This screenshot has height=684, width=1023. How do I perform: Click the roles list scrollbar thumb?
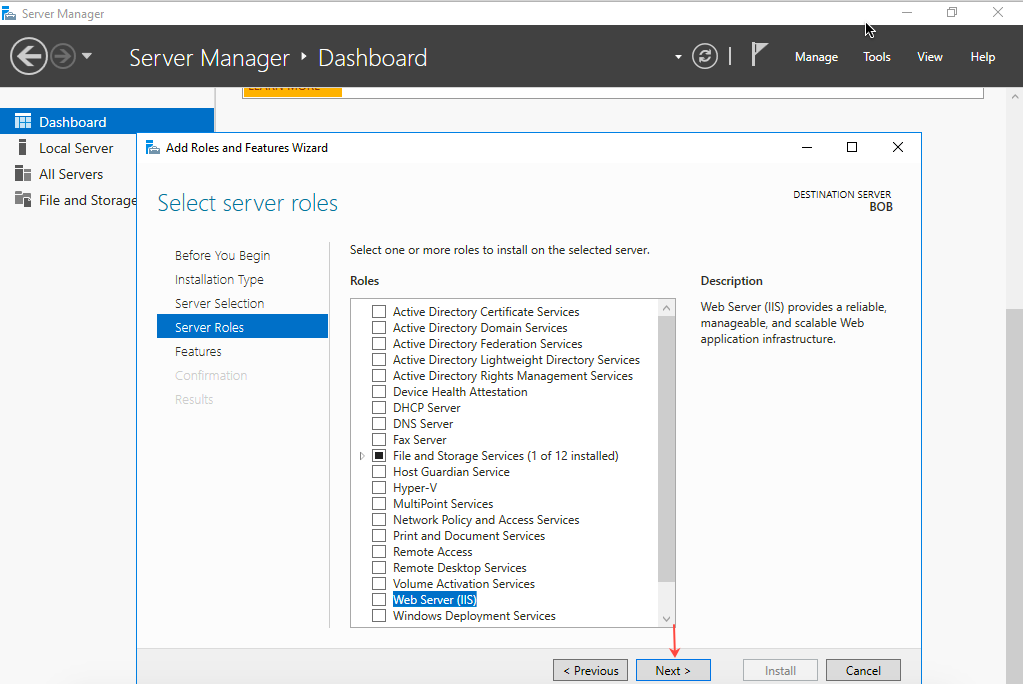pos(666,448)
